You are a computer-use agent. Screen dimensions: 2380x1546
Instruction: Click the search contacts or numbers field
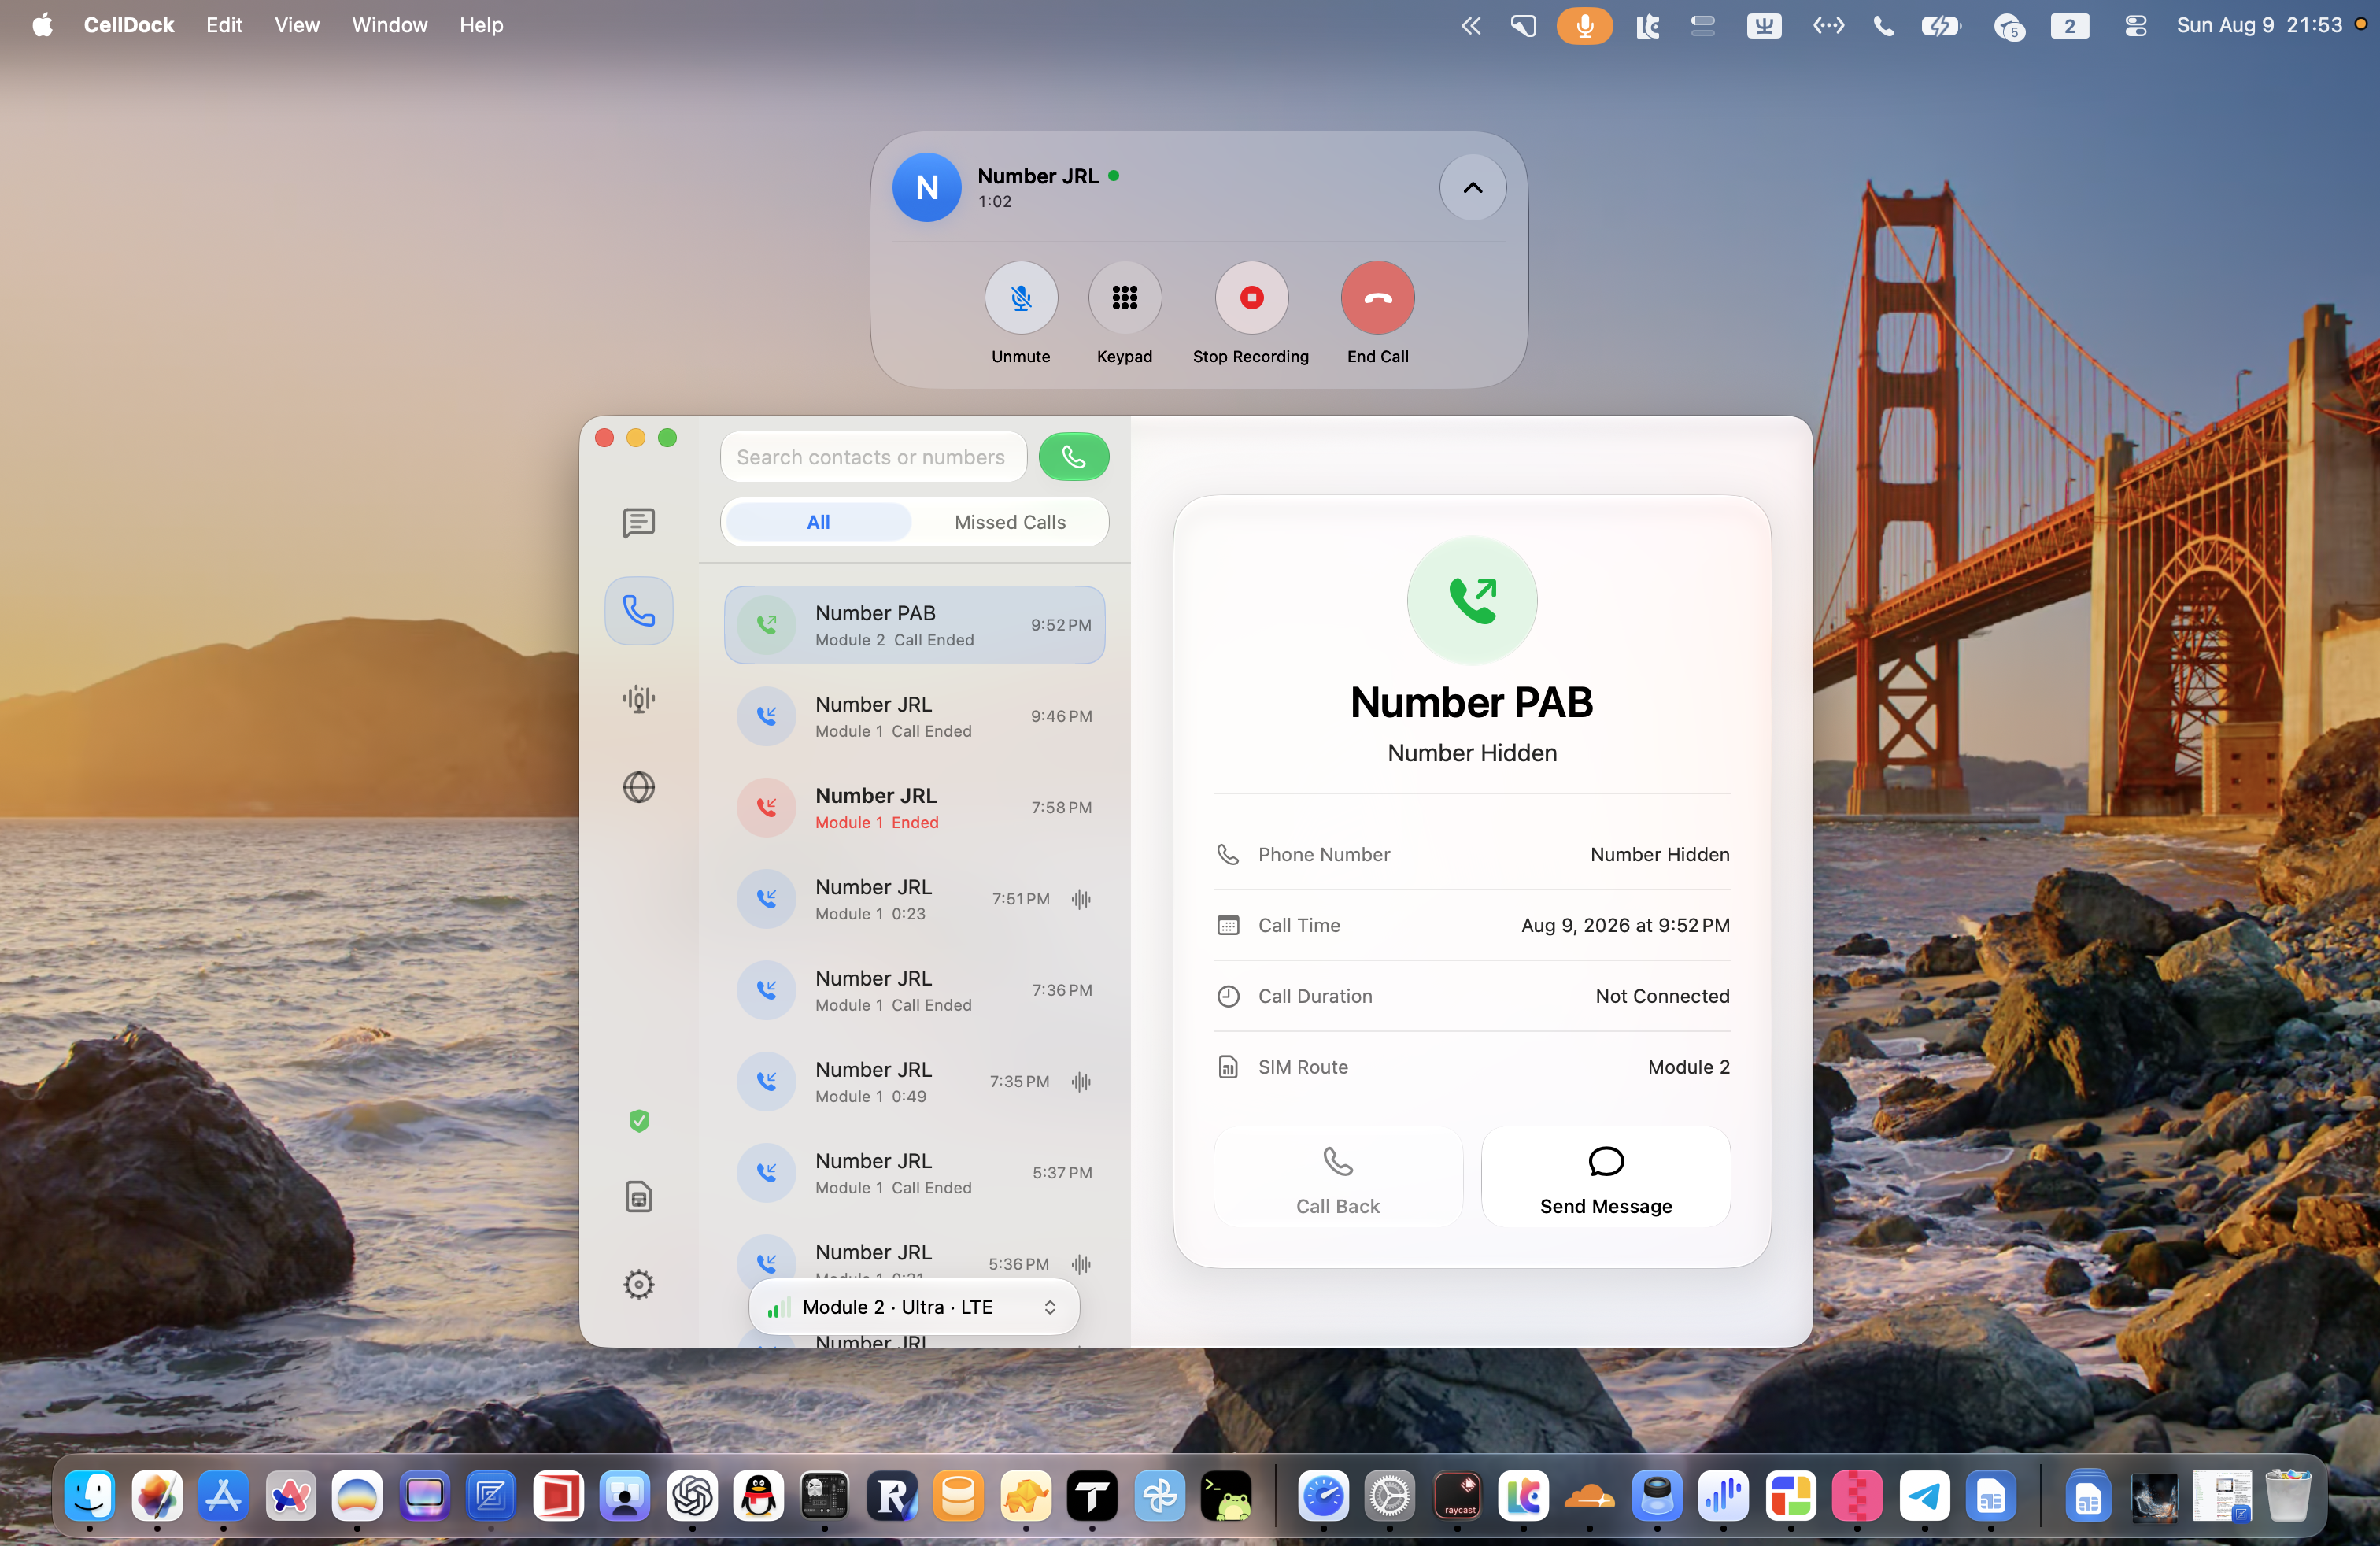pos(873,457)
